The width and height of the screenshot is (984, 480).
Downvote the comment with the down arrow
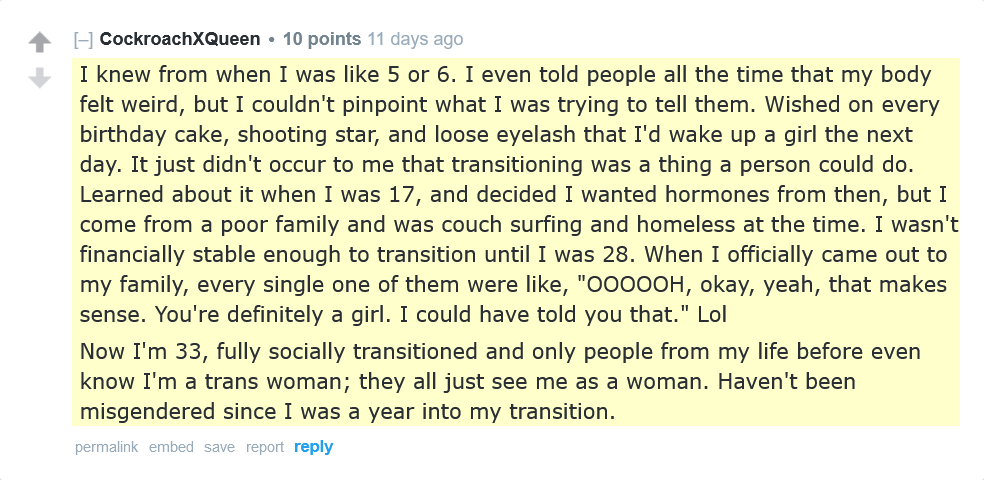39,77
